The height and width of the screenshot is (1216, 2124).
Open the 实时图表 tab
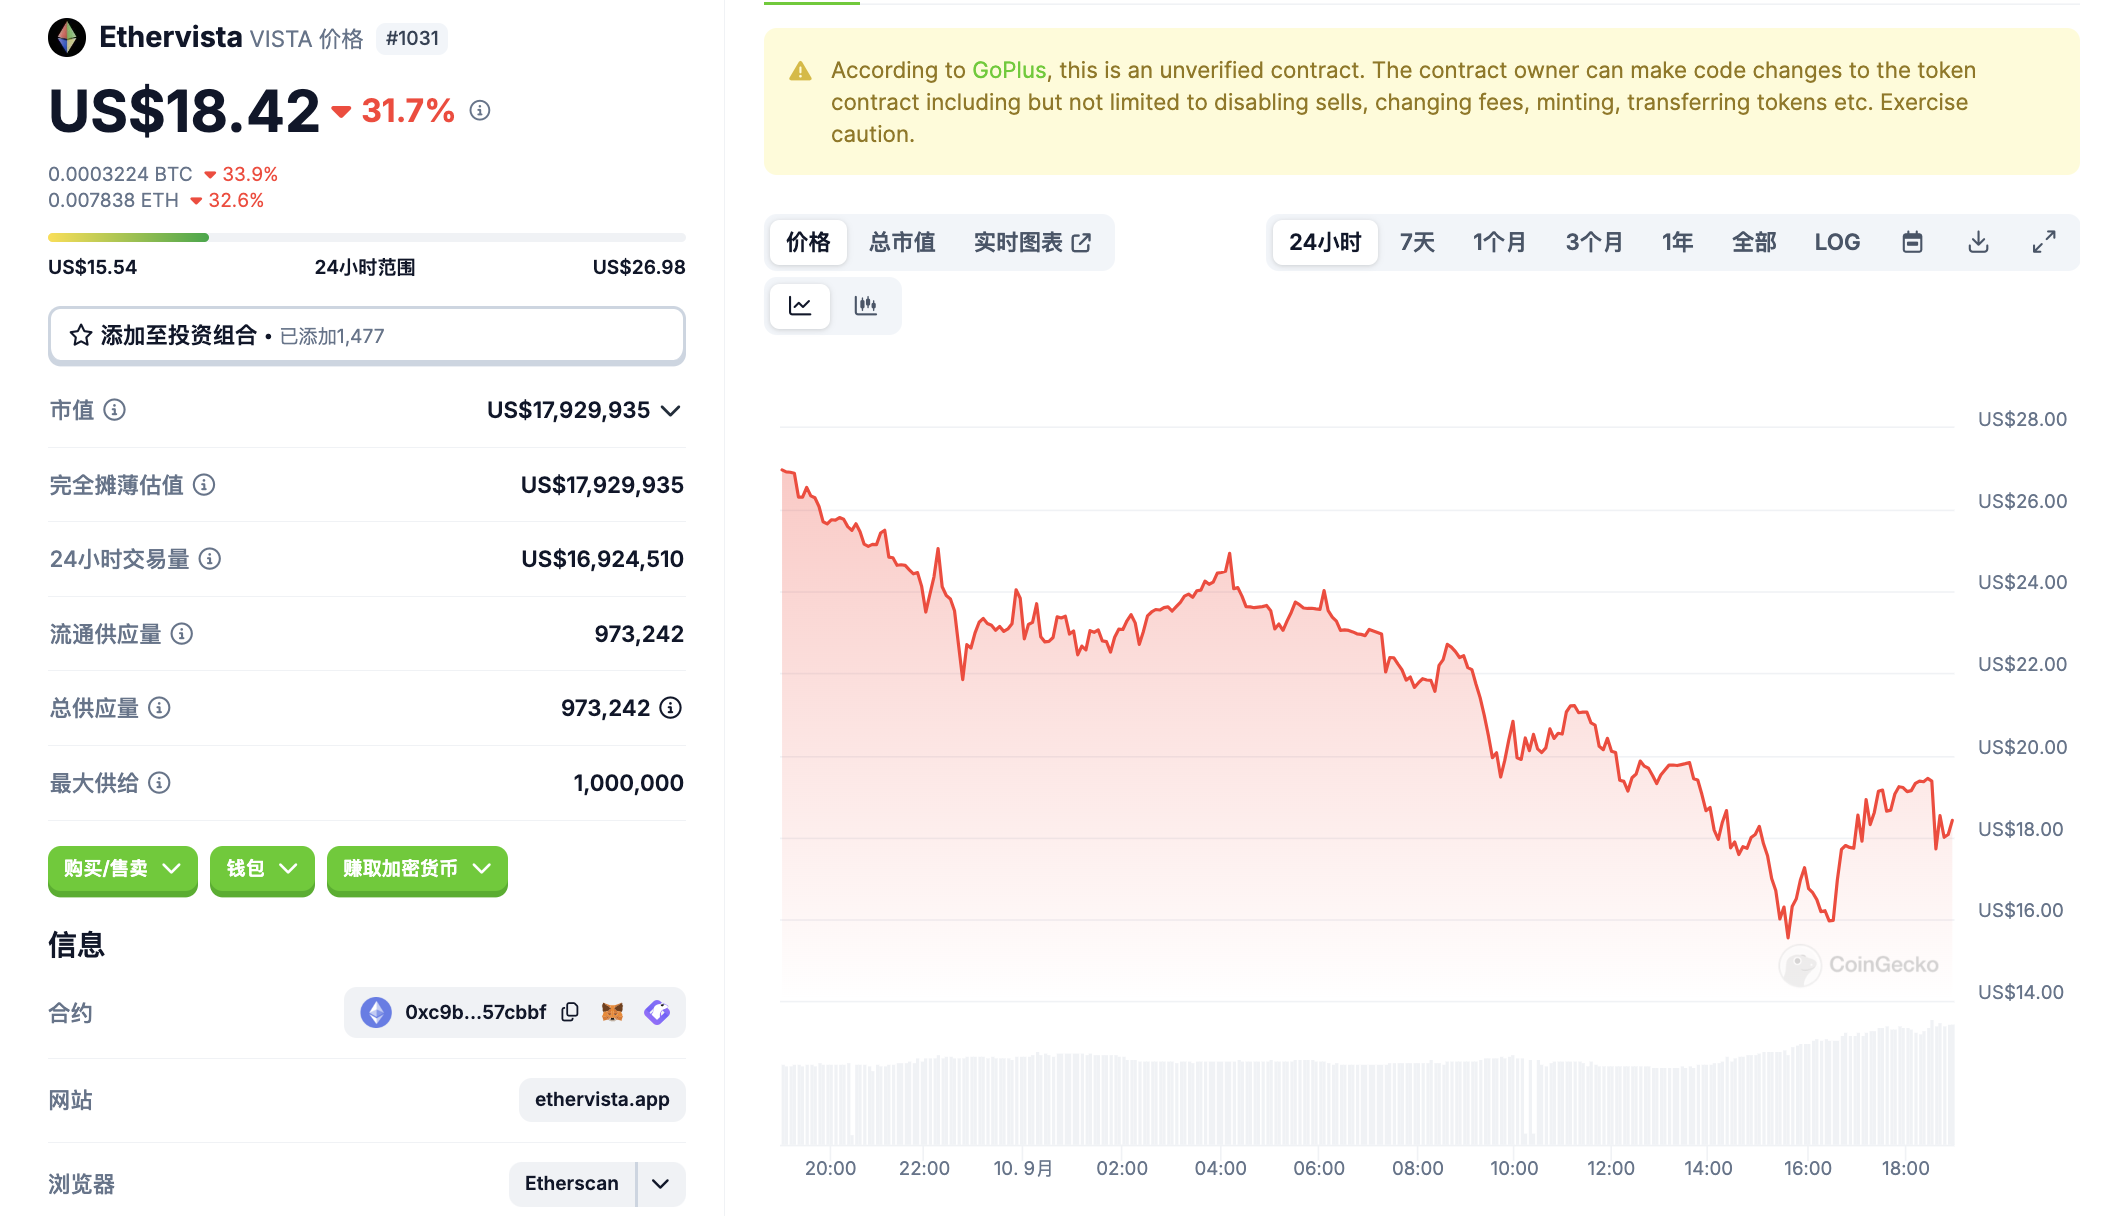1031,242
